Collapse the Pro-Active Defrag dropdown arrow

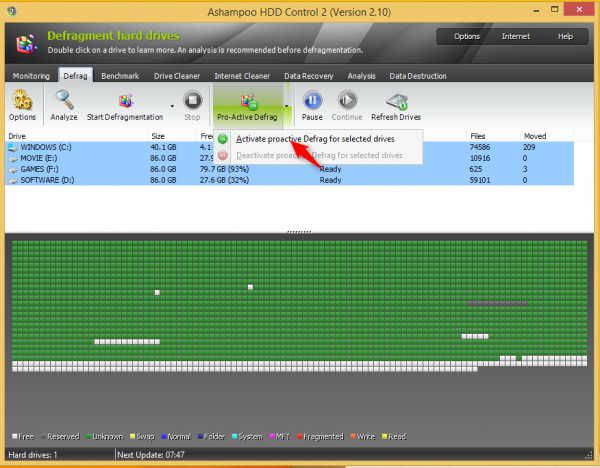coord(287,106)
